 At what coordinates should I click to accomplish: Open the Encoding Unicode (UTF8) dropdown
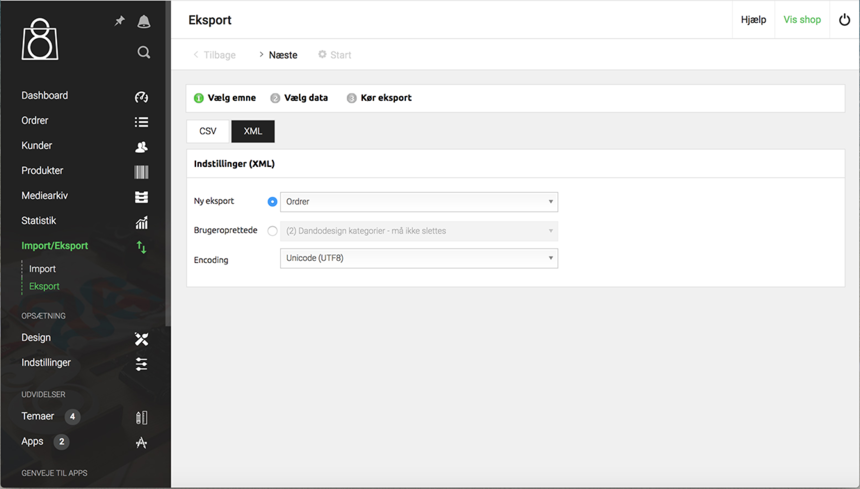[418, 258]
